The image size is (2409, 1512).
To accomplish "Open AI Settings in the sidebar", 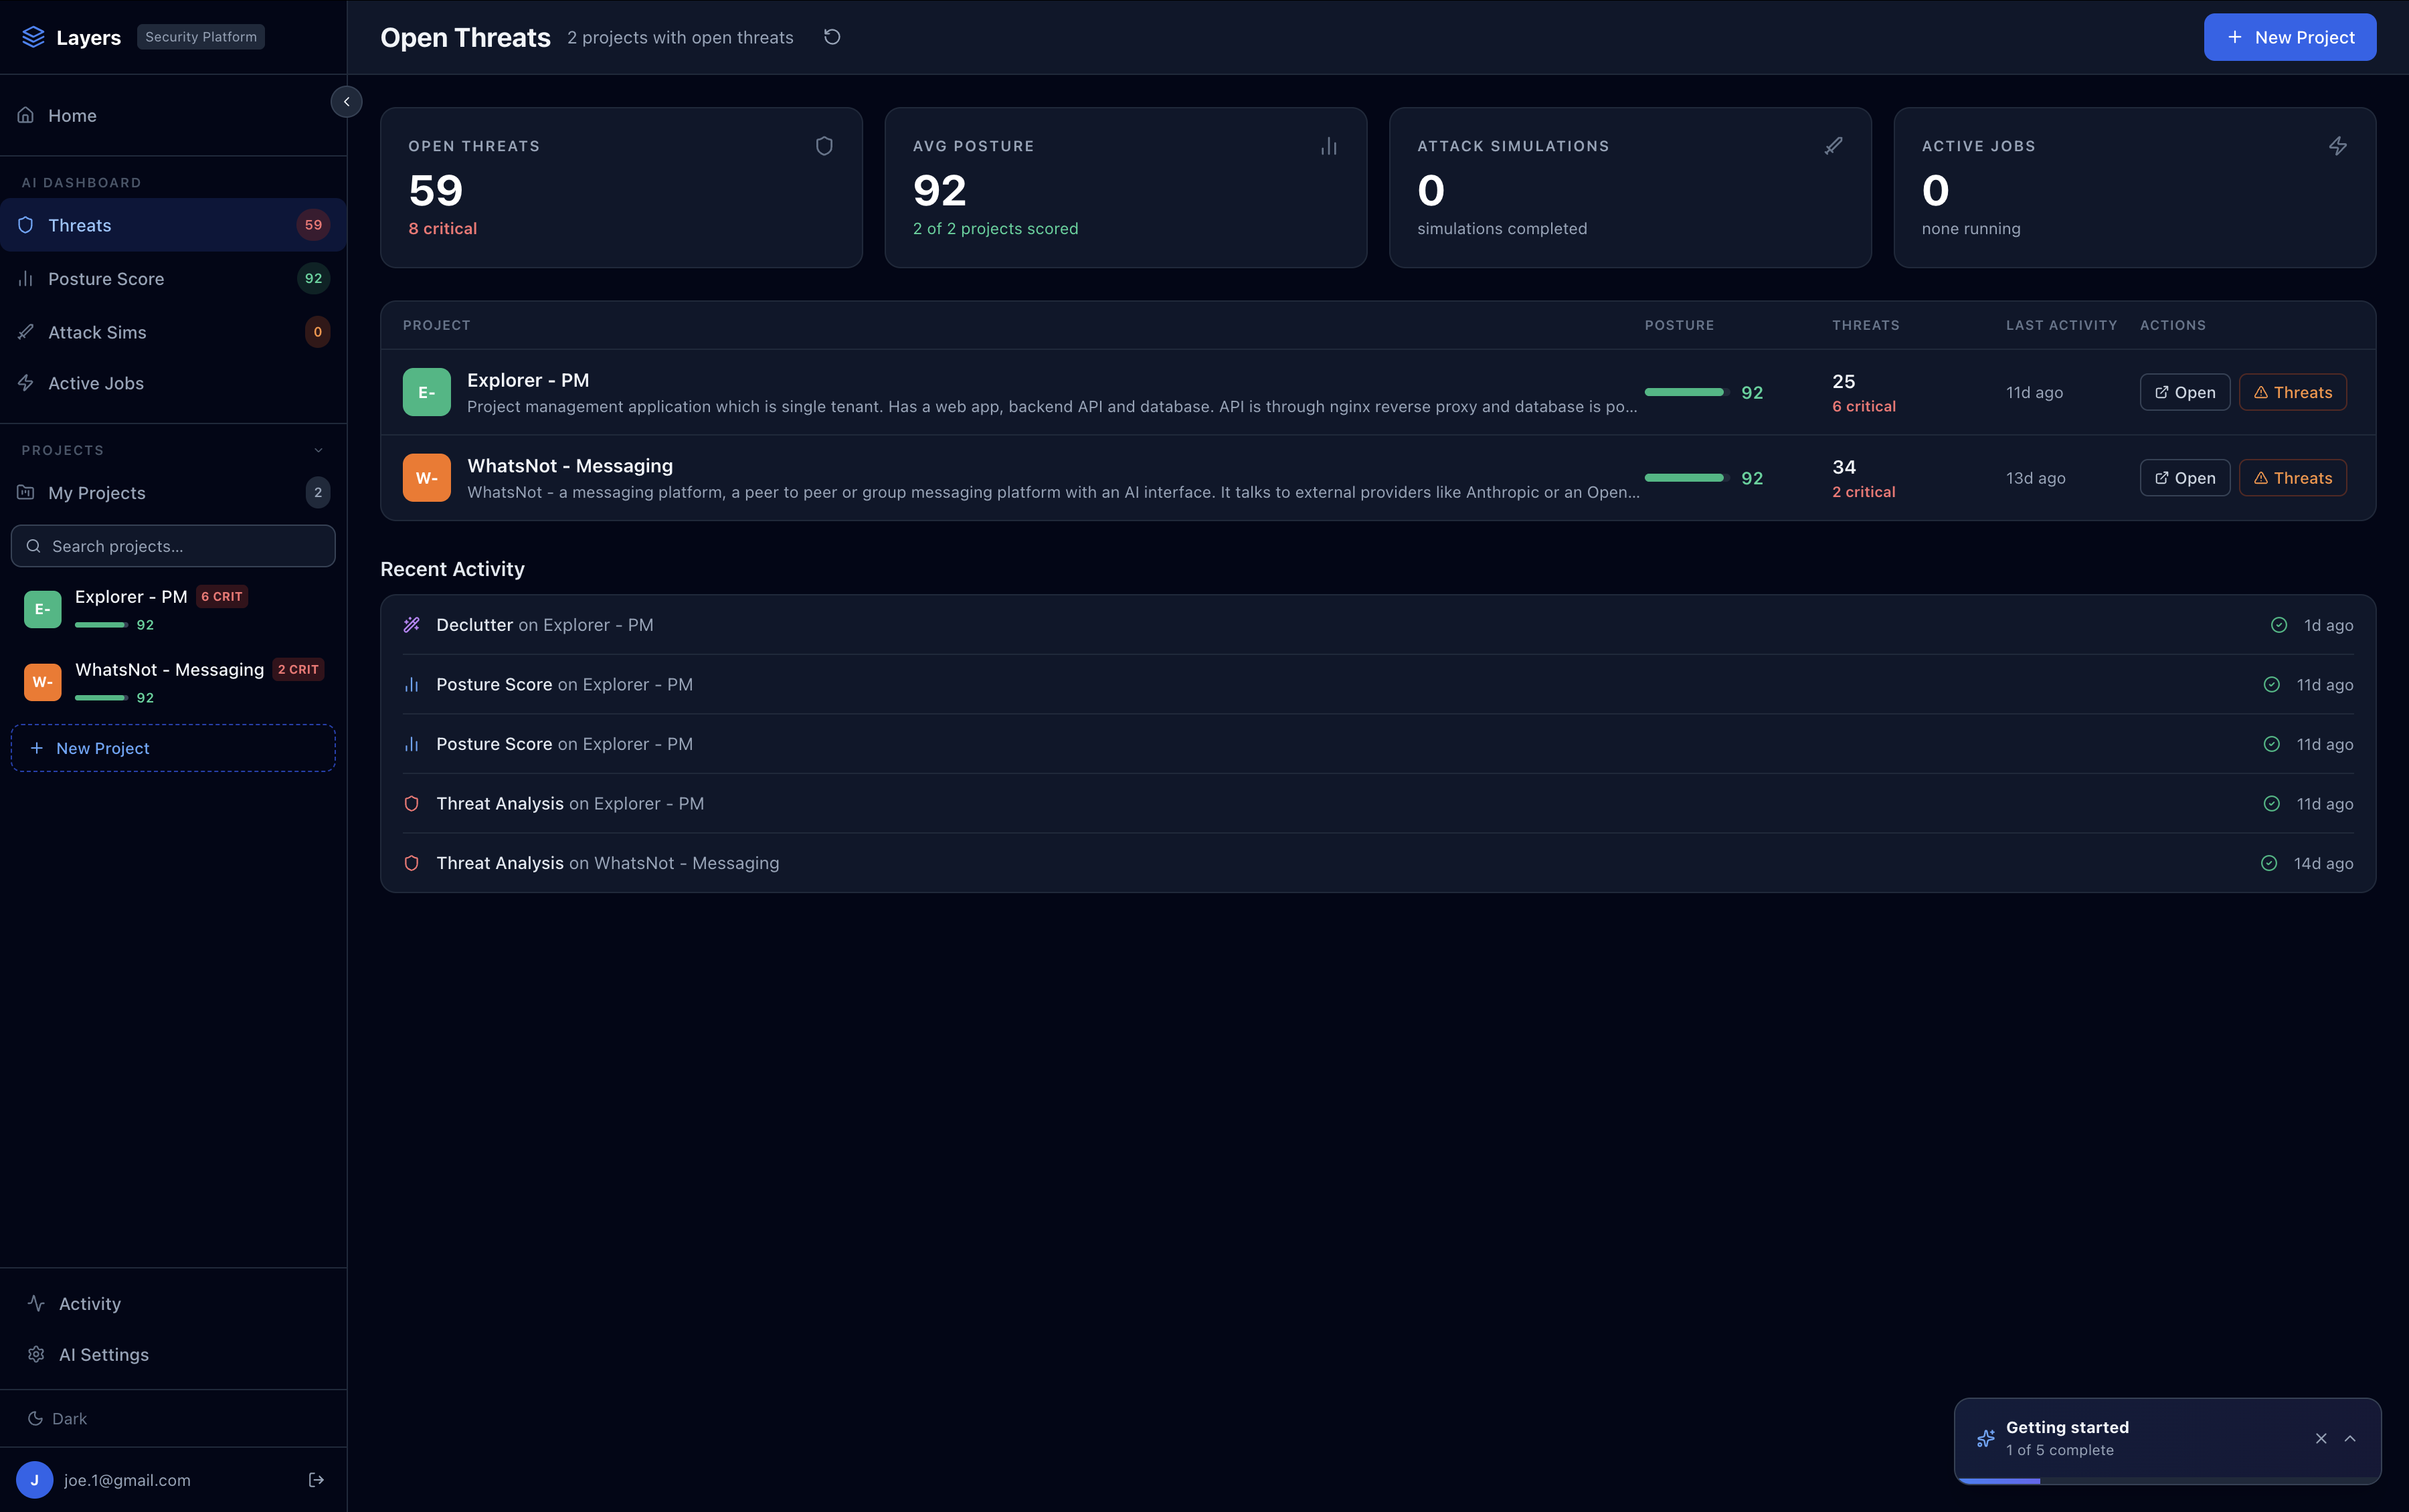I will [173, 1354].
